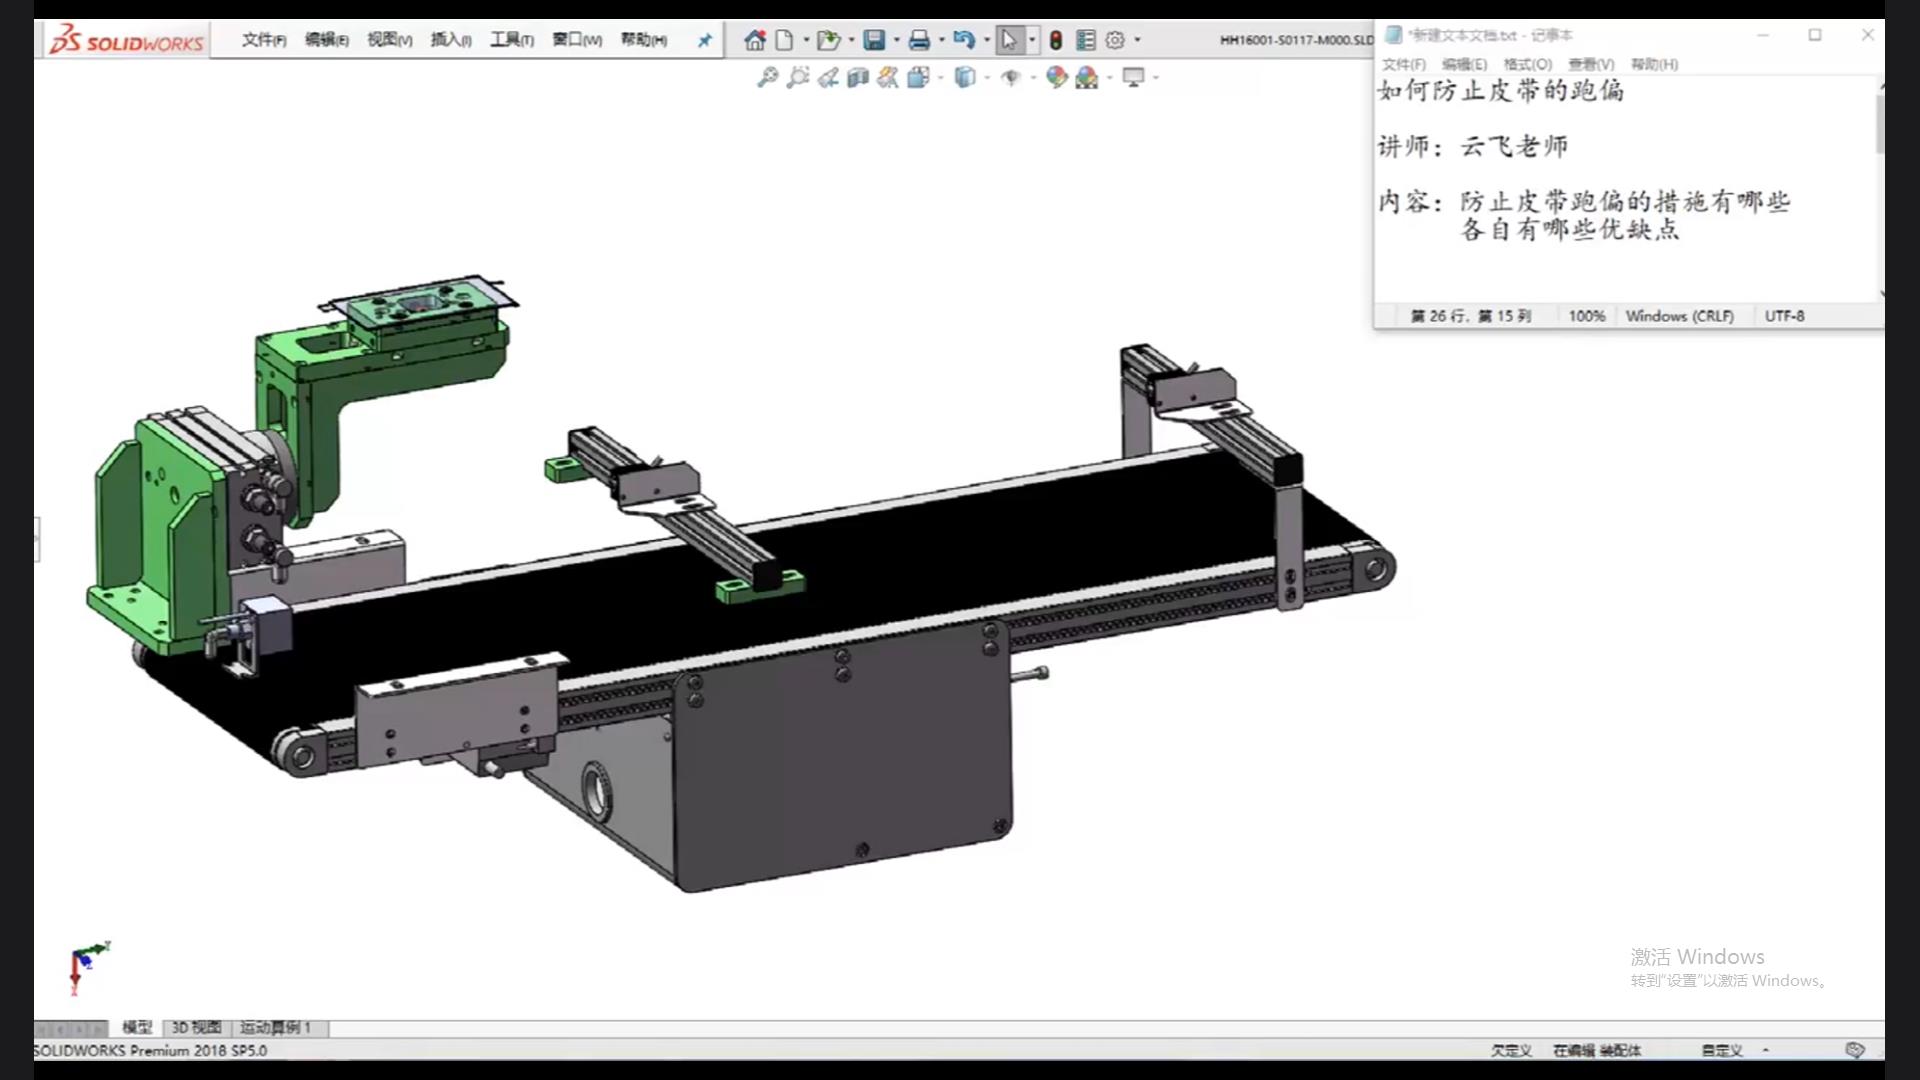
Task: Expand the Undo history dropdown arrow
Action: (x=986, y=40)
